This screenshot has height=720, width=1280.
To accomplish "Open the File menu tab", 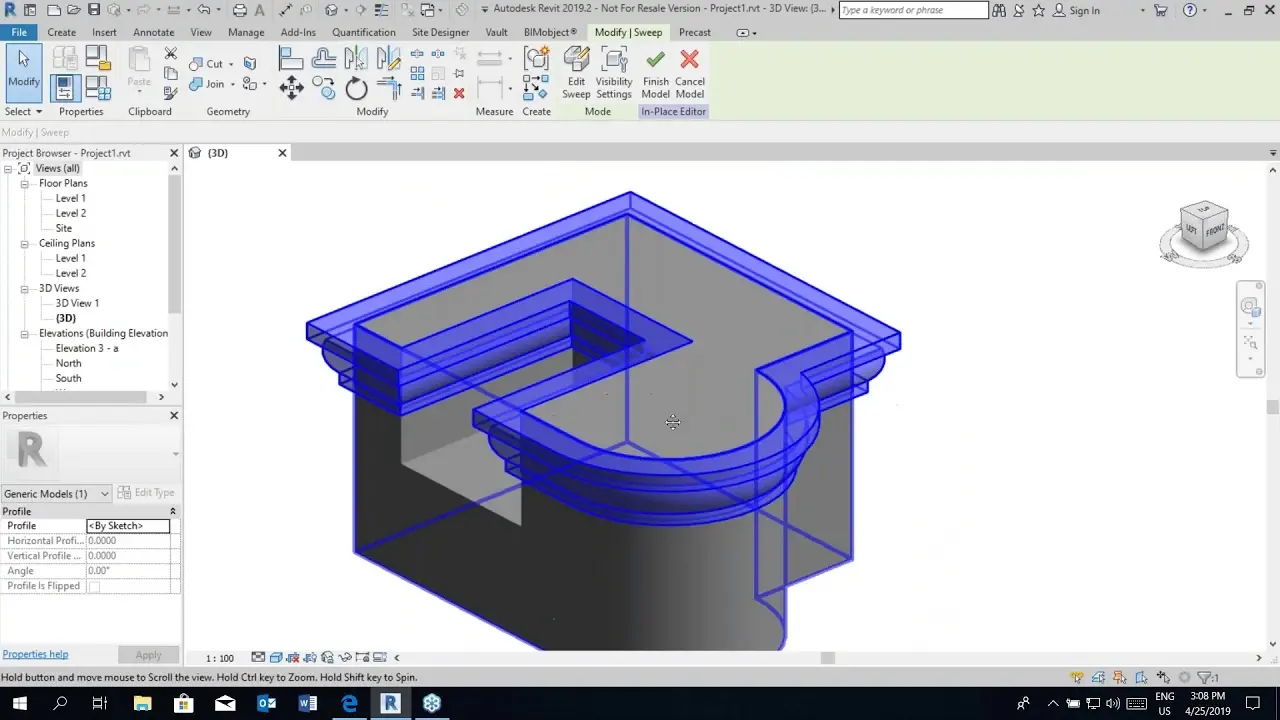I will pyautogui.click(x=19, y=32).
